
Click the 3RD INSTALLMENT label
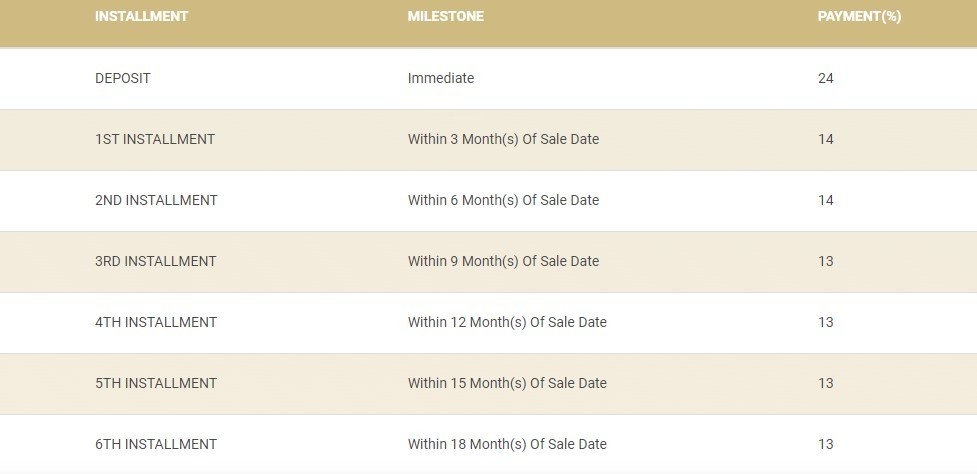pos(156,261)
